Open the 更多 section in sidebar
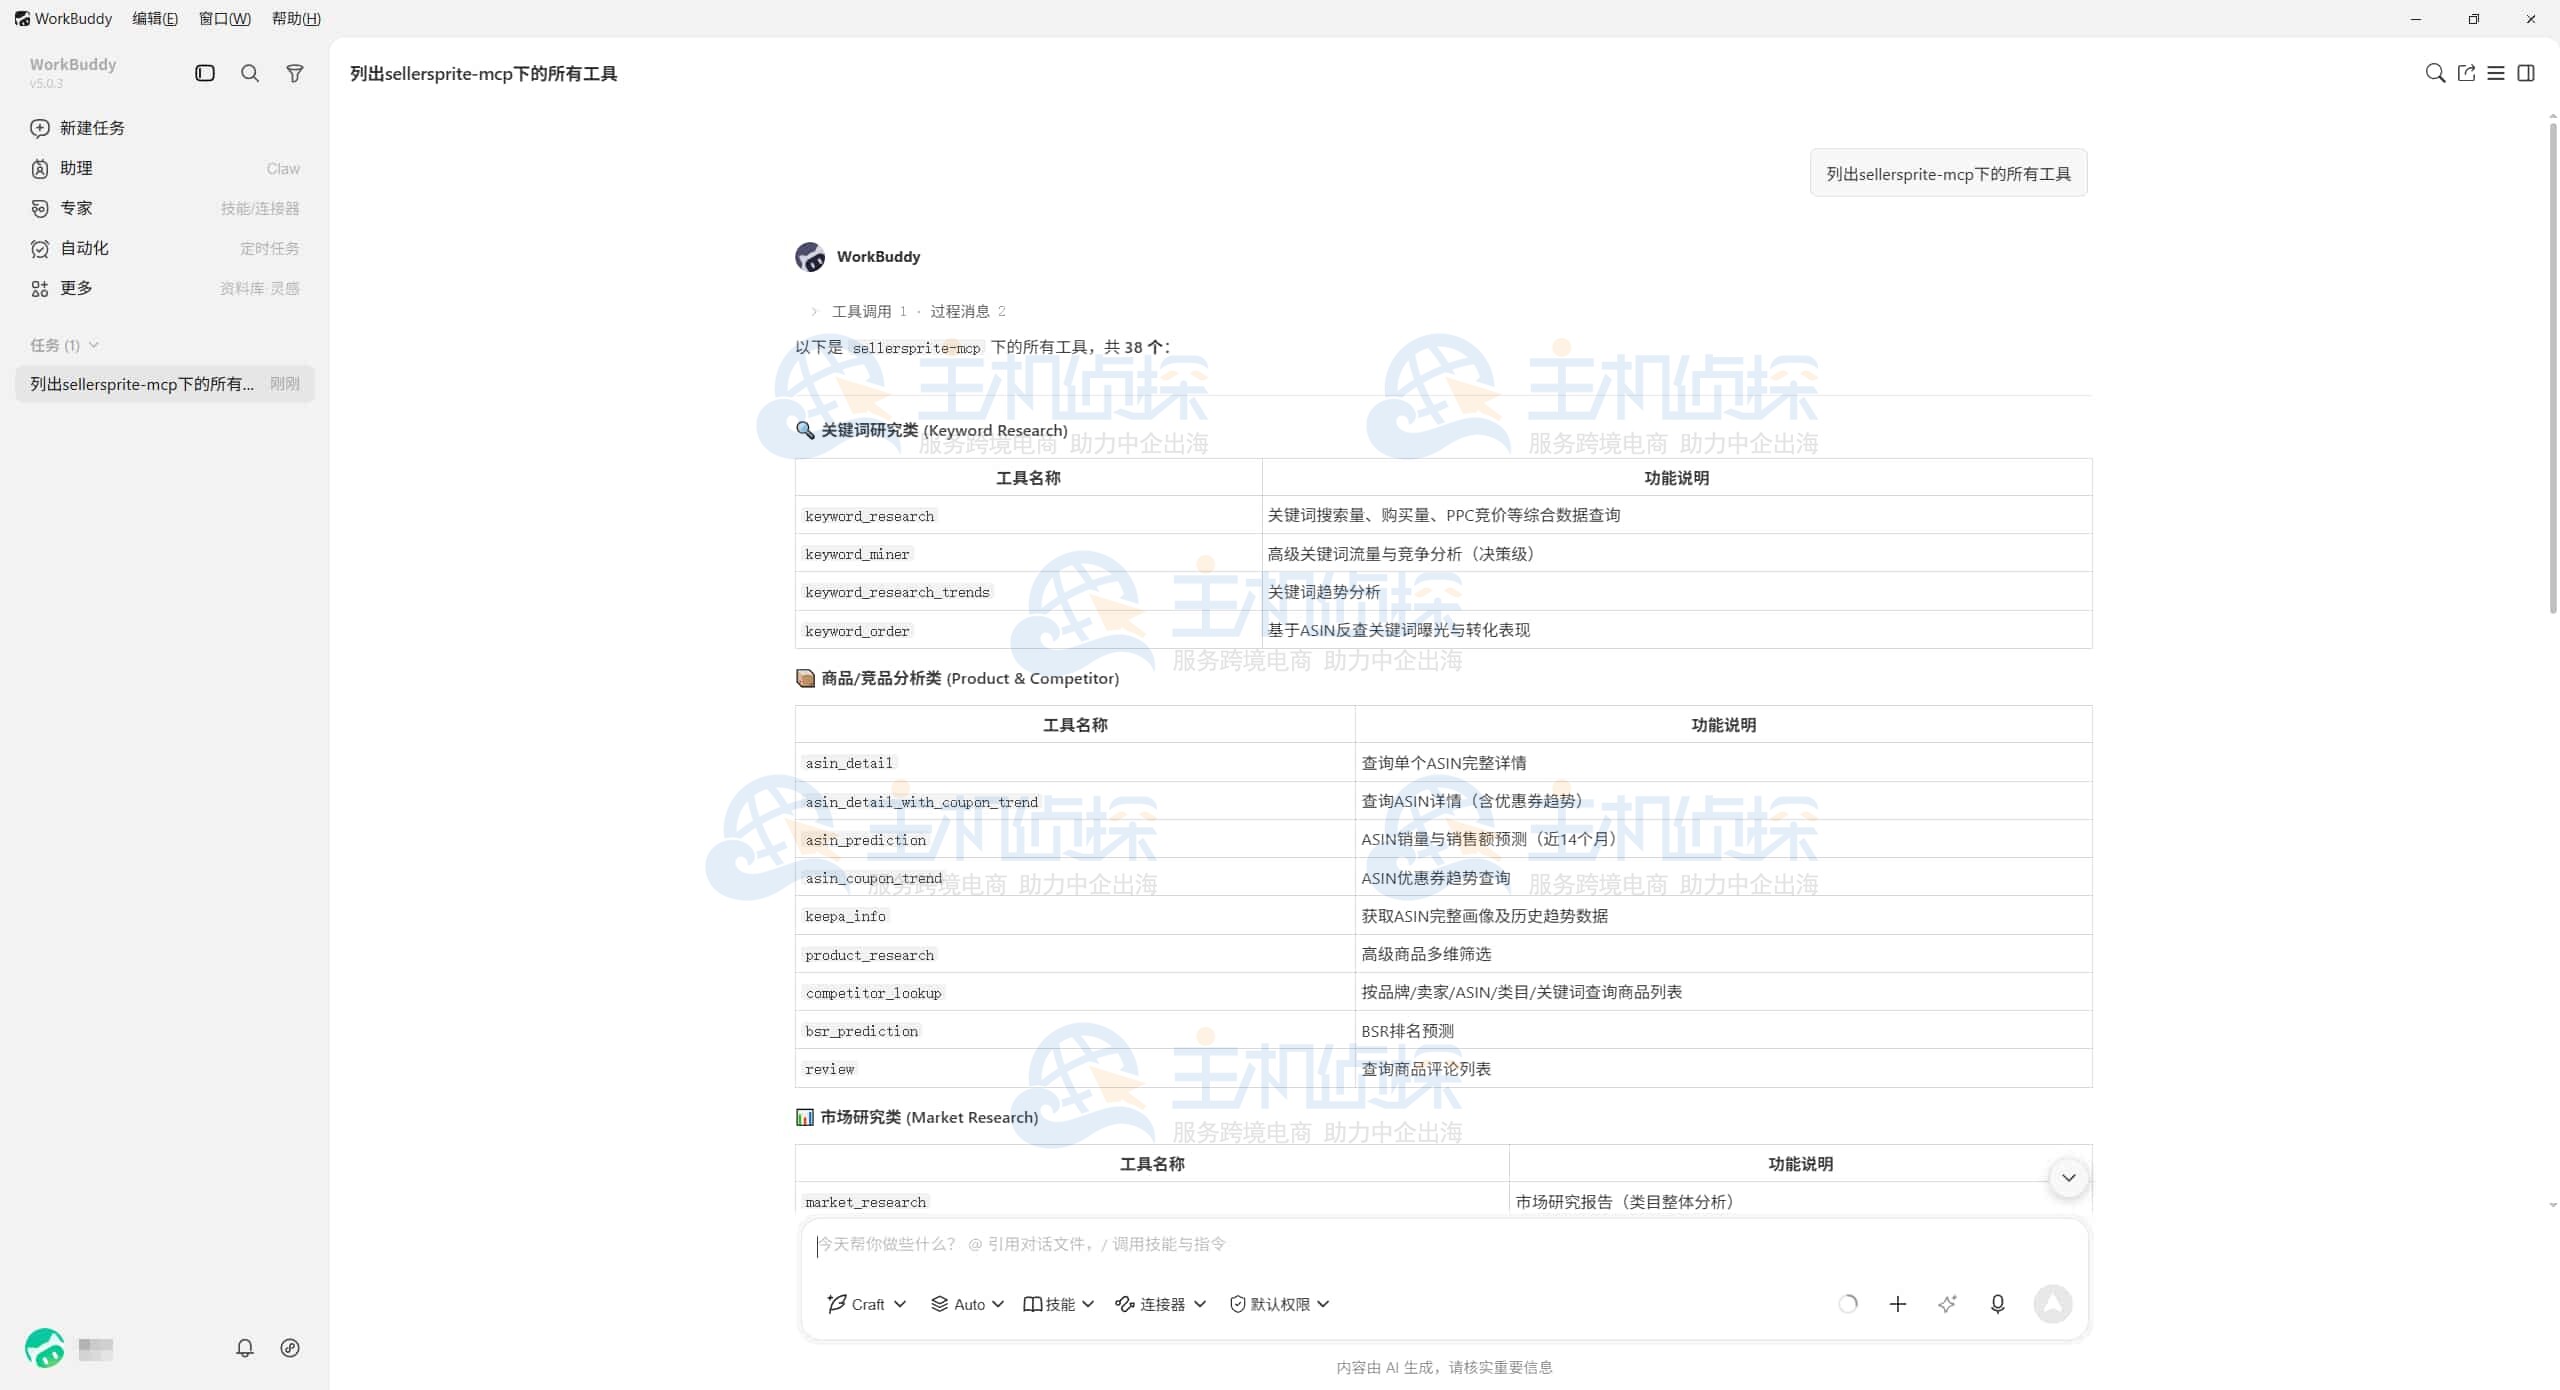 165,288
